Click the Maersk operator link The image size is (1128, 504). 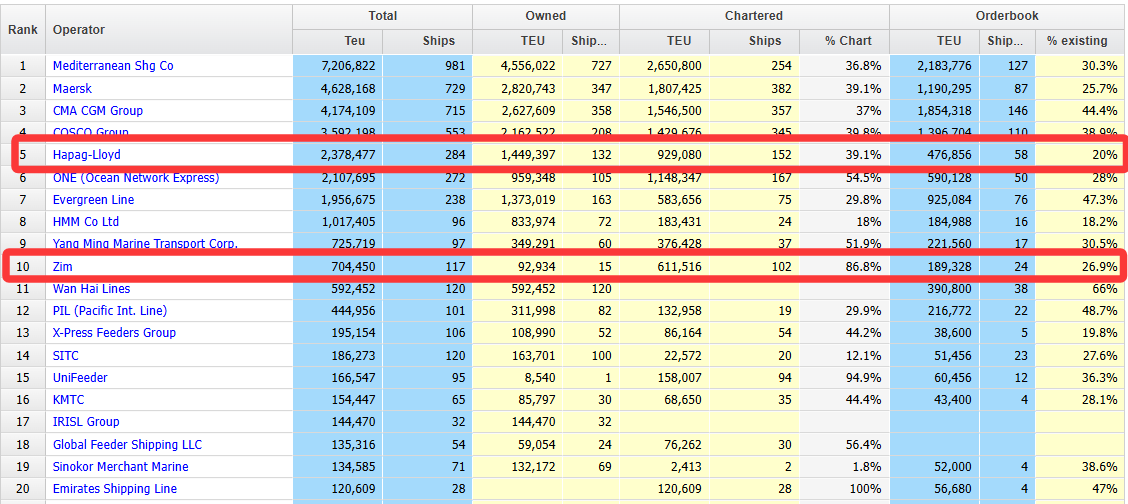tap(74, 88)
